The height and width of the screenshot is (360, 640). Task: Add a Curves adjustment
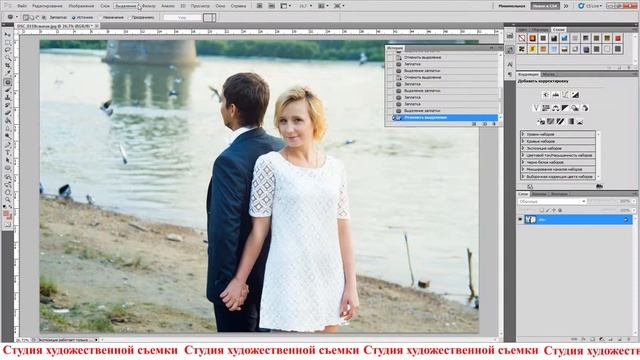565,95
